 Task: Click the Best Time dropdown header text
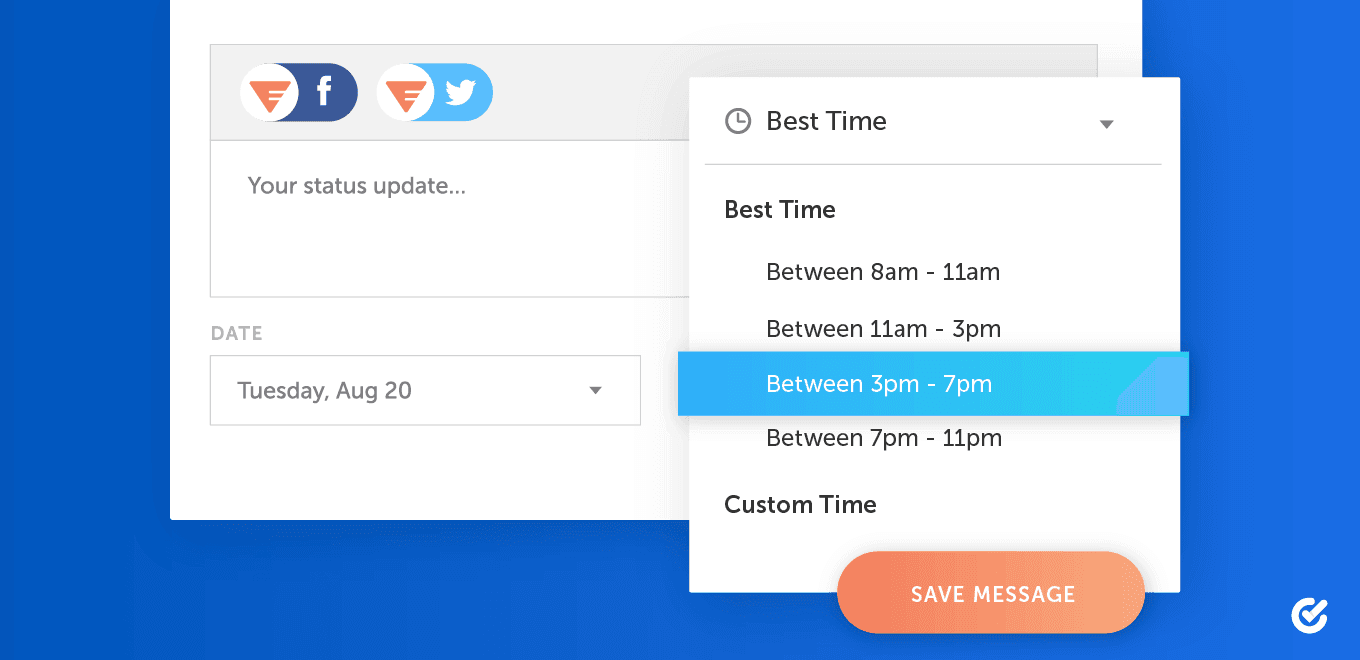click(x=826, y=121)
